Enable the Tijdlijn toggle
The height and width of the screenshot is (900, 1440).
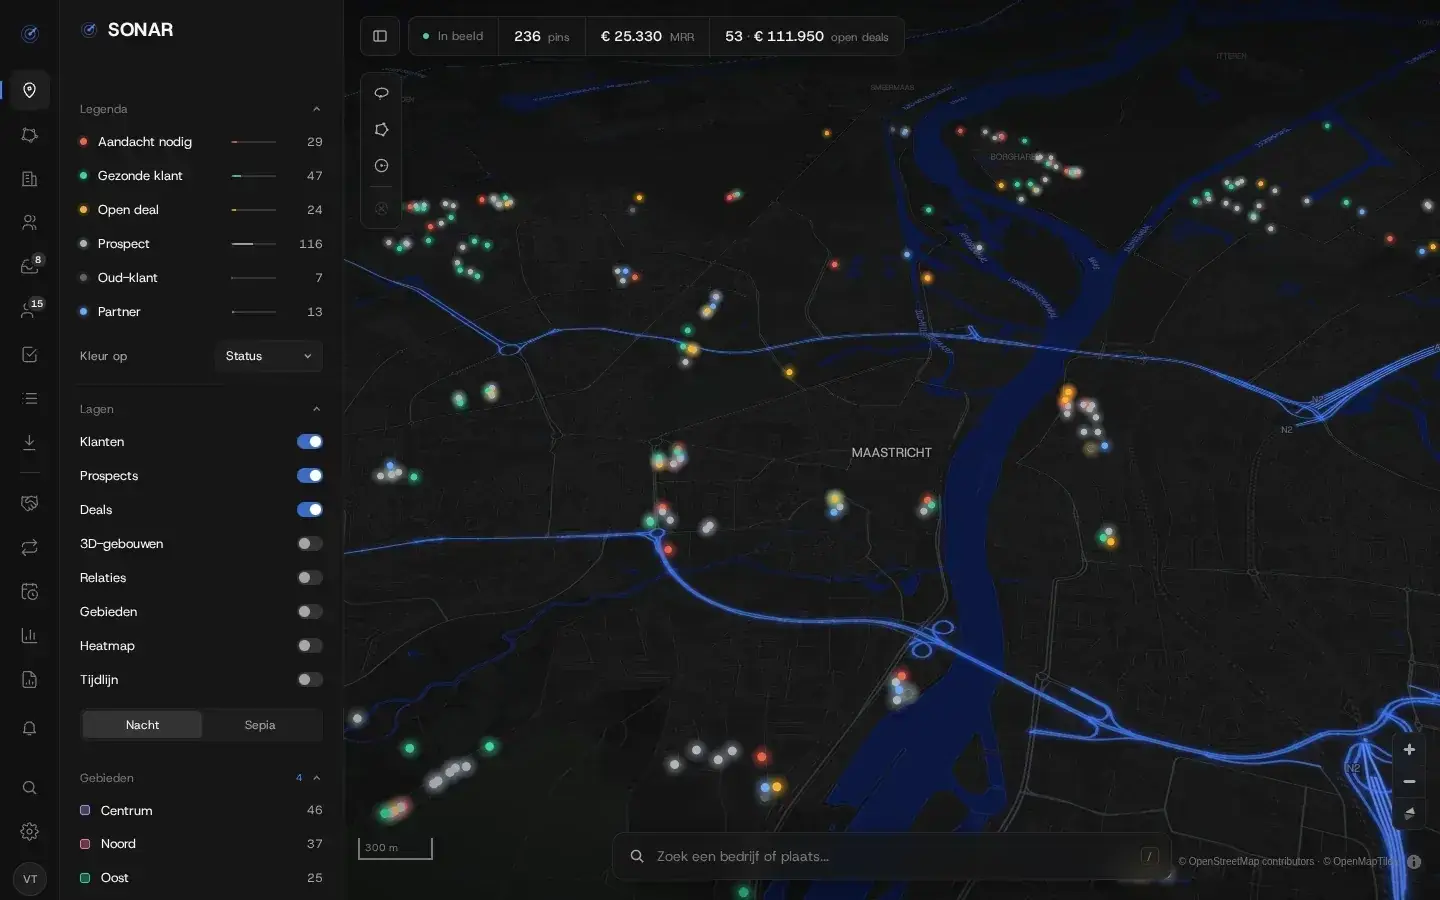point(310,680)
